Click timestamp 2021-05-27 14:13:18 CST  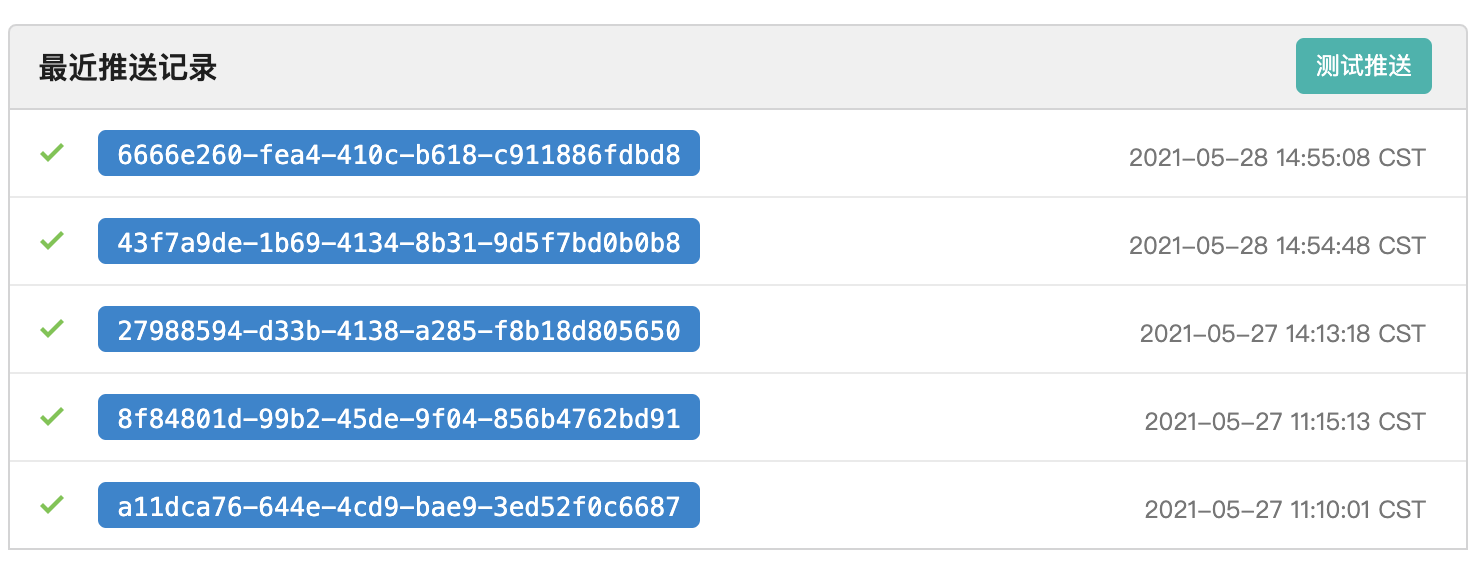(1283, 333)
